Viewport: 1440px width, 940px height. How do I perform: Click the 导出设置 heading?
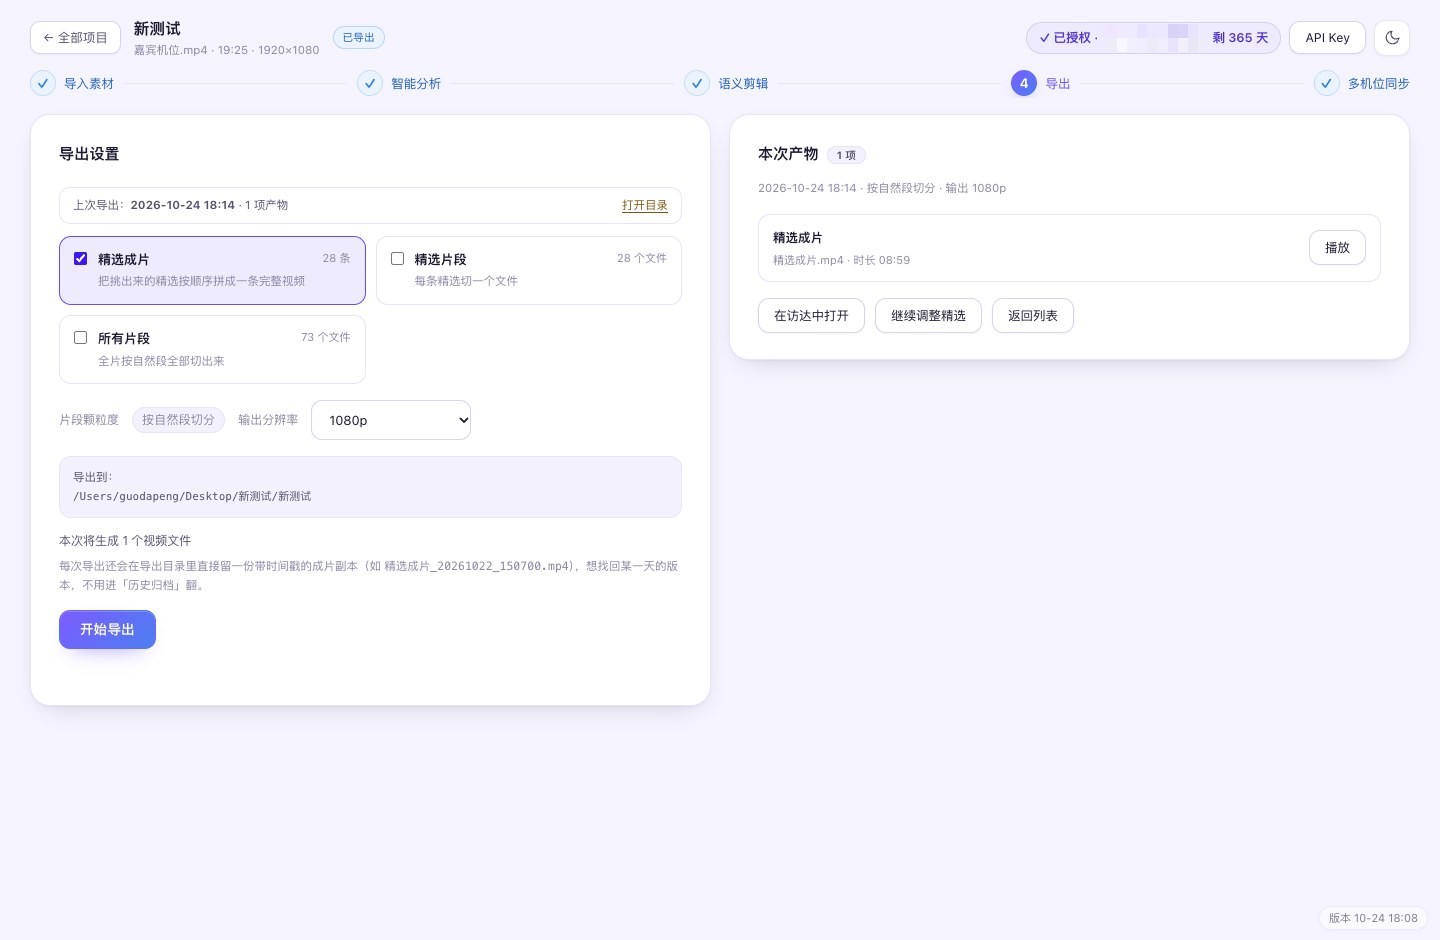click(89, 154)
